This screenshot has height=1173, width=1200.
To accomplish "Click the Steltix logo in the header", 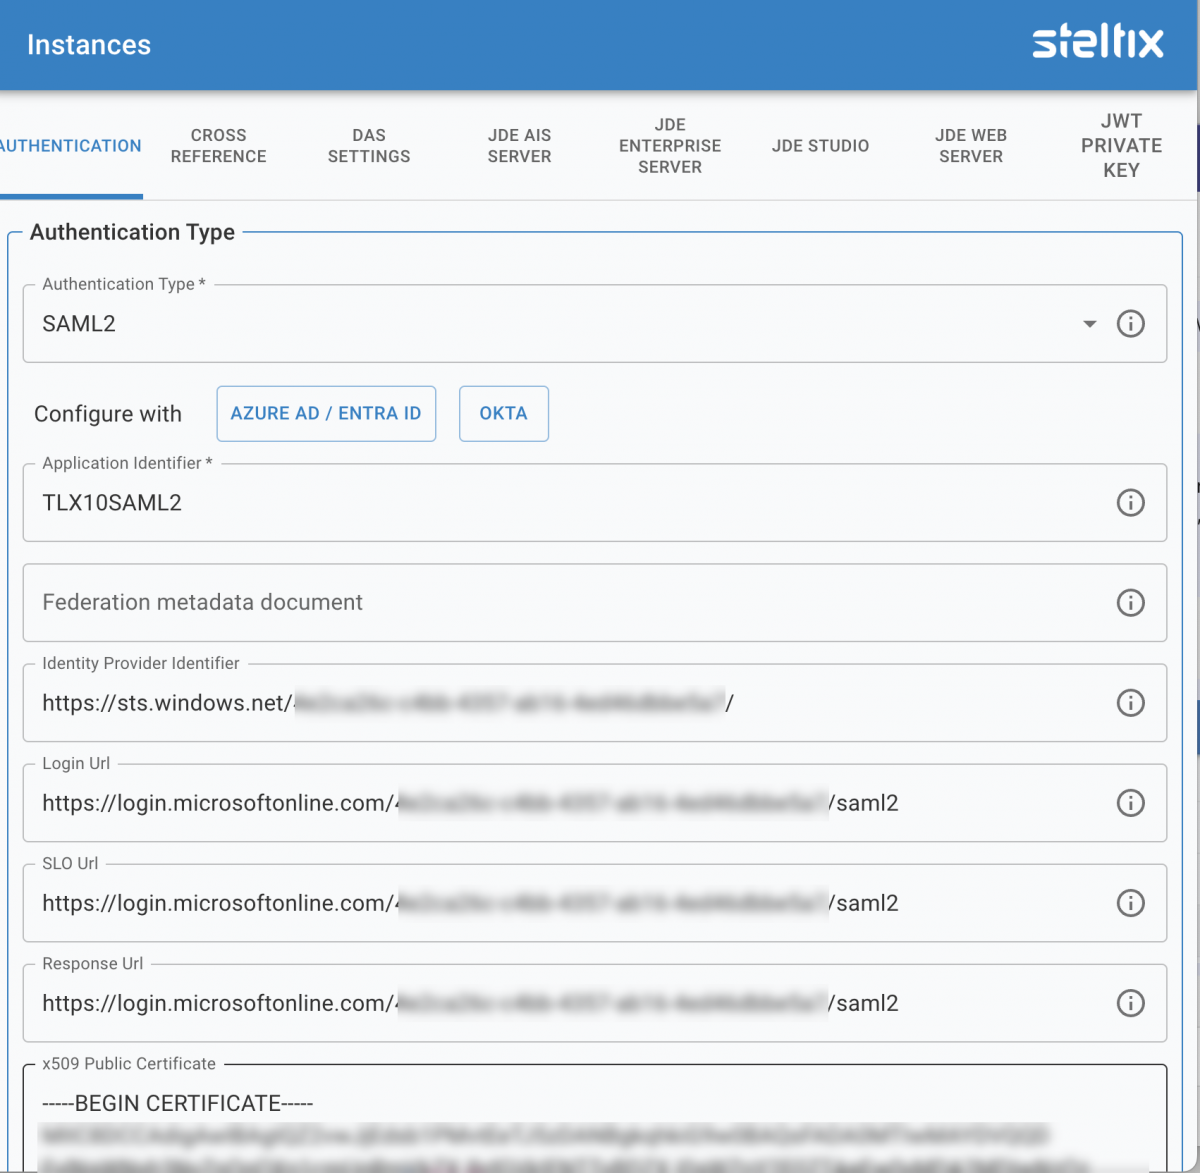I will tap(1098, 42).
